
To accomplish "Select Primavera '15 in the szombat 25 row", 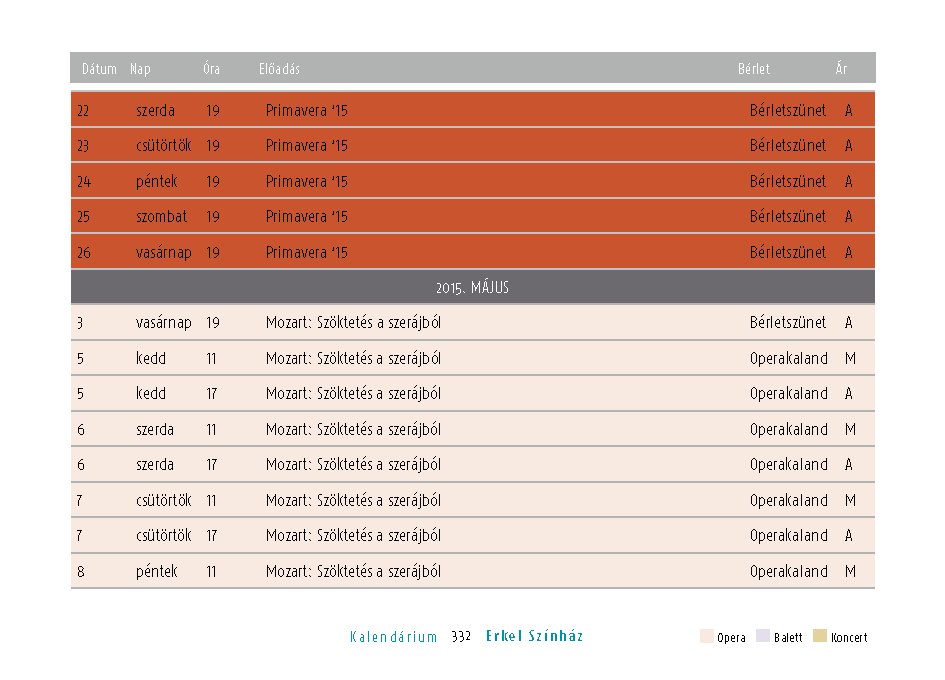I will [307, 216].
